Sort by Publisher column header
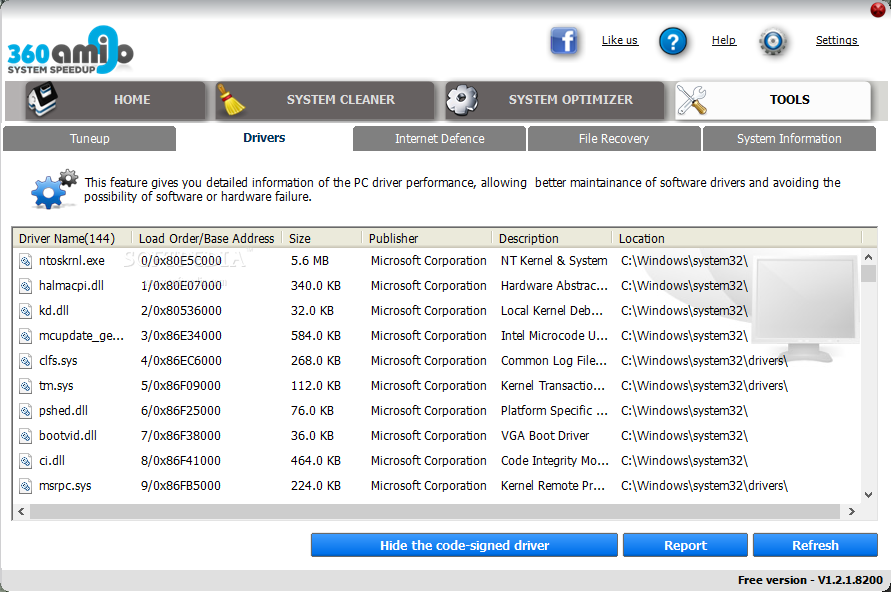Screen dimensions: 891x592 427,239
